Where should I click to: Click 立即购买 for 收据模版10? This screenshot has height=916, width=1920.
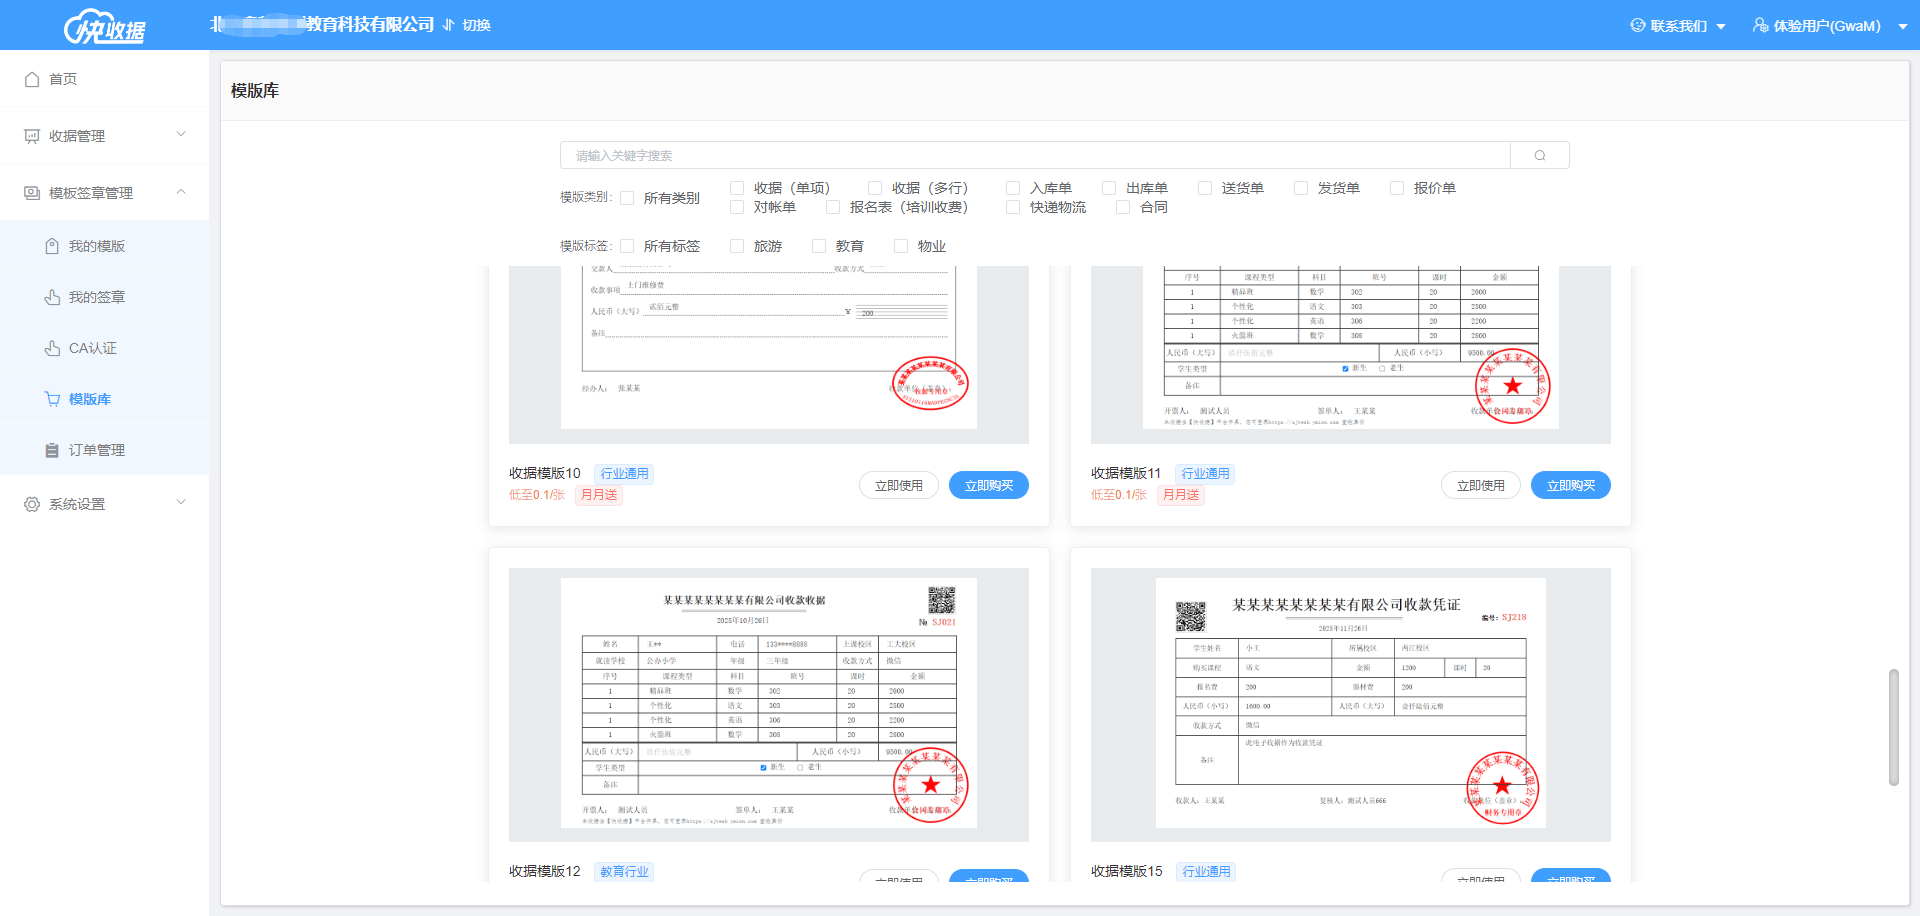[x=988, y=485]
